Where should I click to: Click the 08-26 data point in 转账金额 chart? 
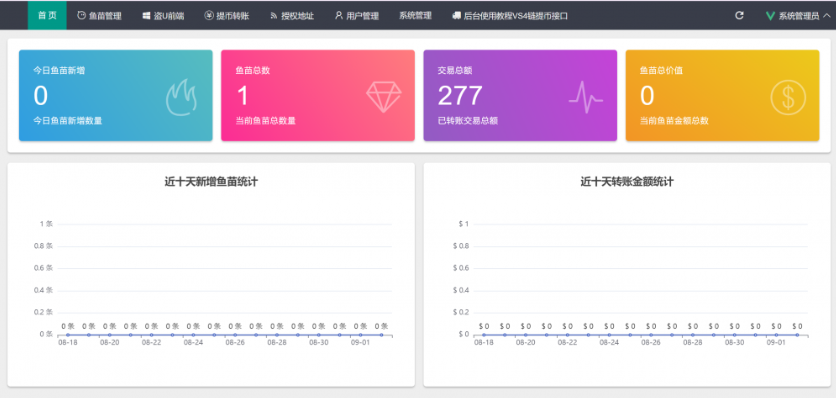[651, 335]
